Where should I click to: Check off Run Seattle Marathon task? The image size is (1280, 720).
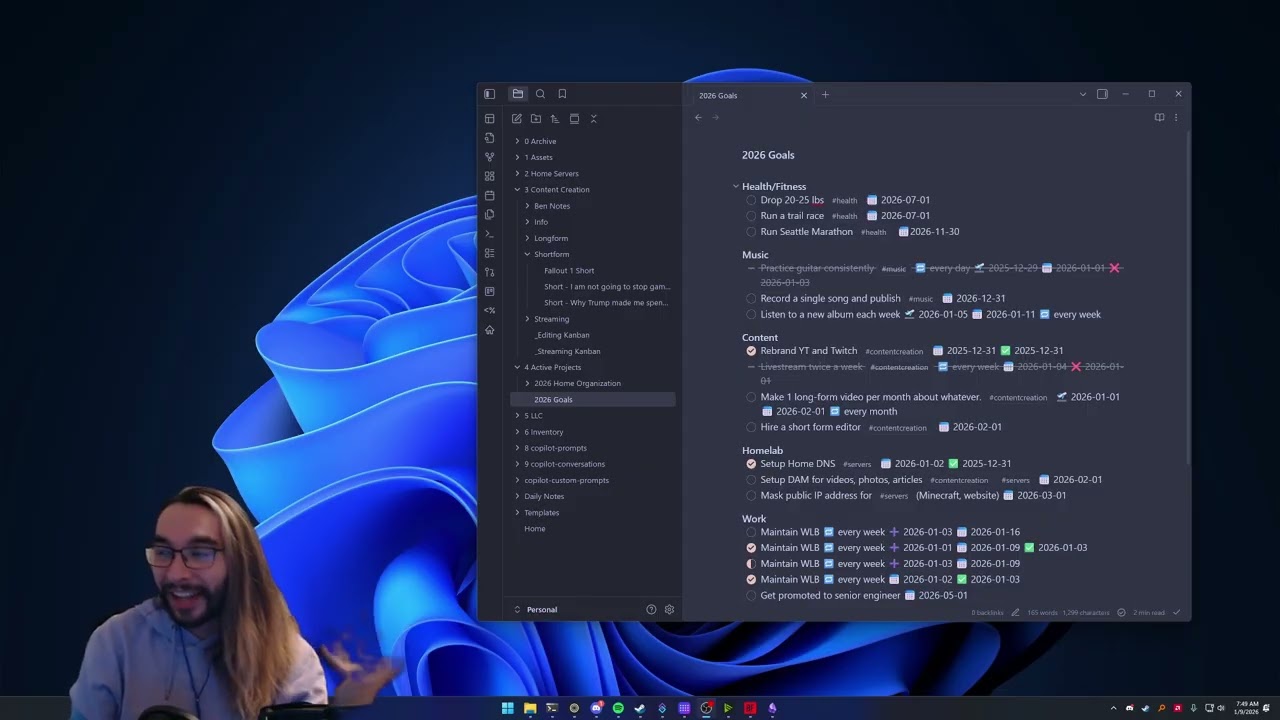(751, 232)
